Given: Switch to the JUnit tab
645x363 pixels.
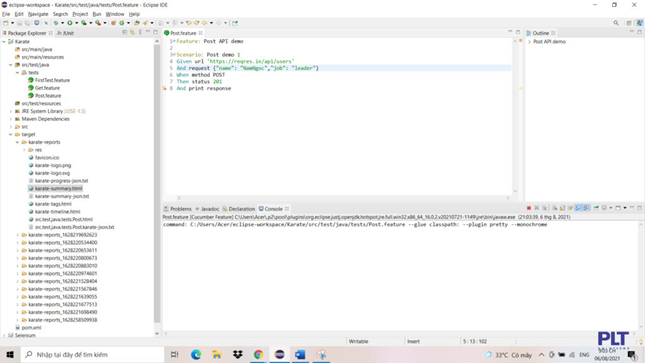Looking at the screenshot, I should coord(65,33).
